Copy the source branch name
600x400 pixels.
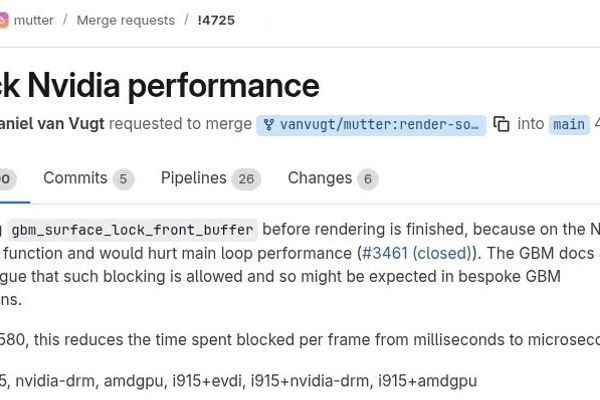point(502,125)
